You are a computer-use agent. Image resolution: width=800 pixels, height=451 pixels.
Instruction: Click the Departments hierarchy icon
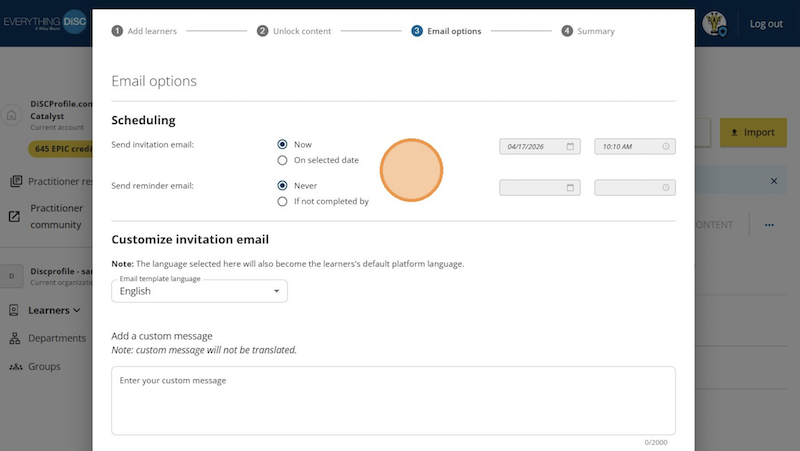click(15, 338)
